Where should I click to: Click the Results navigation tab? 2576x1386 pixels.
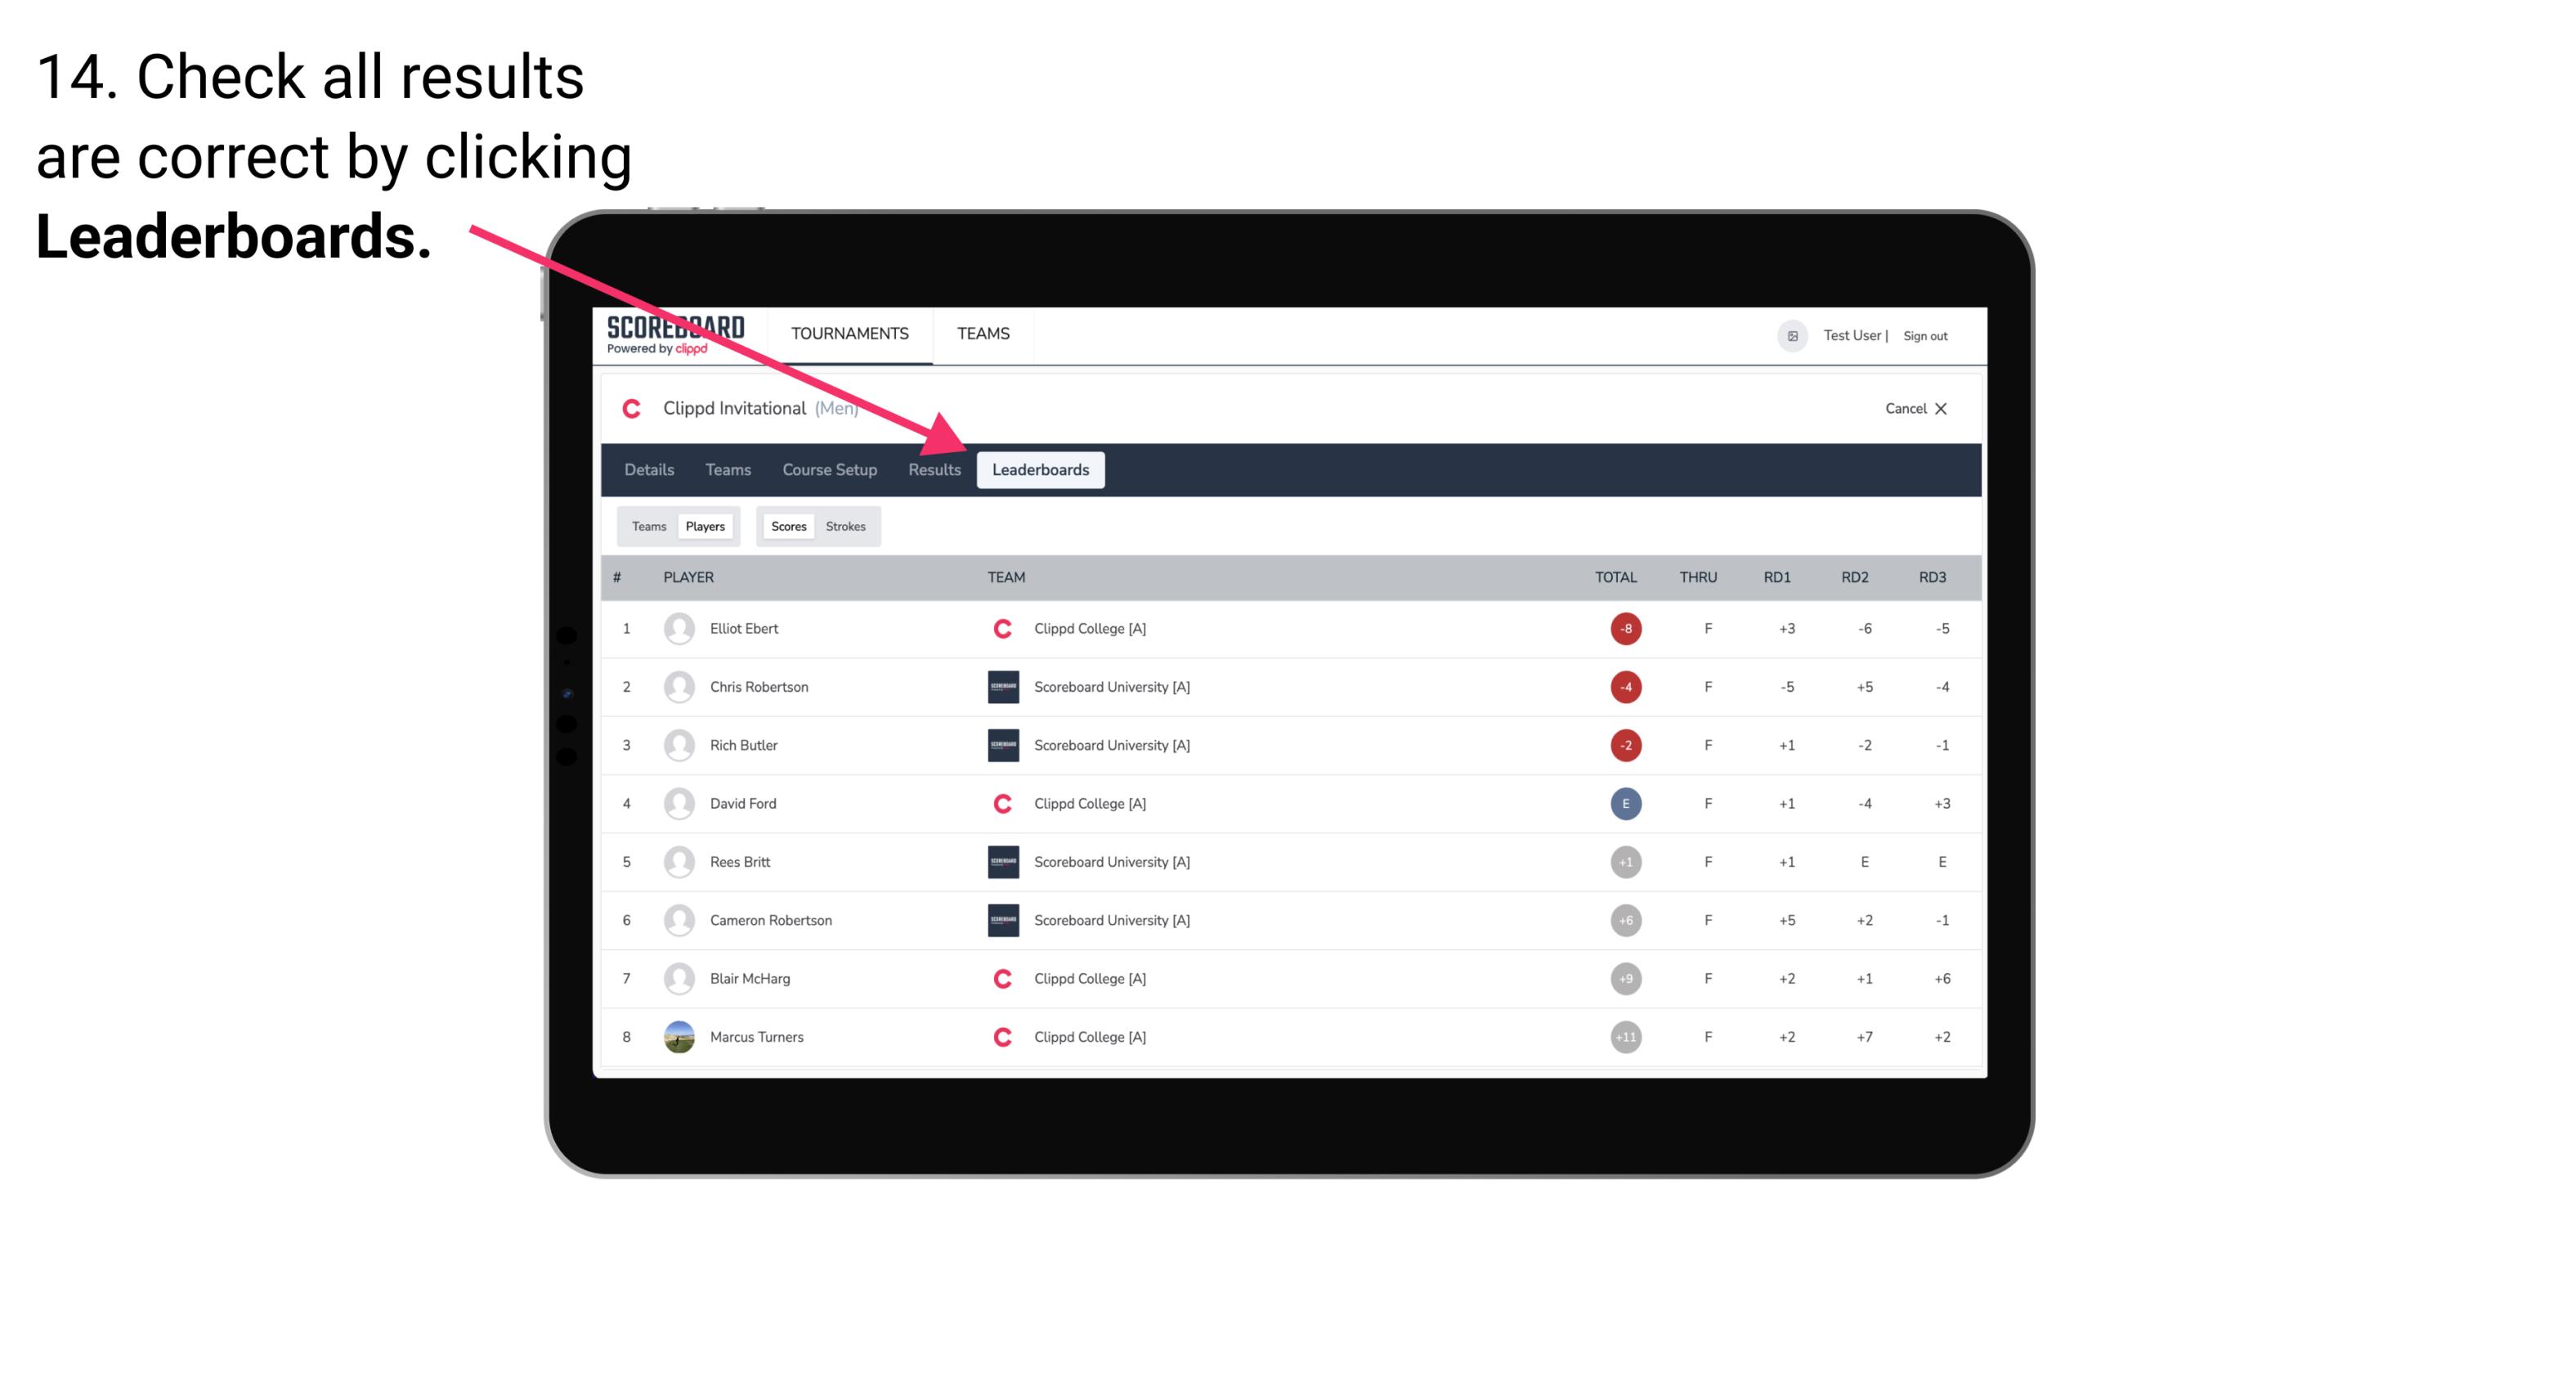[933, 469]
